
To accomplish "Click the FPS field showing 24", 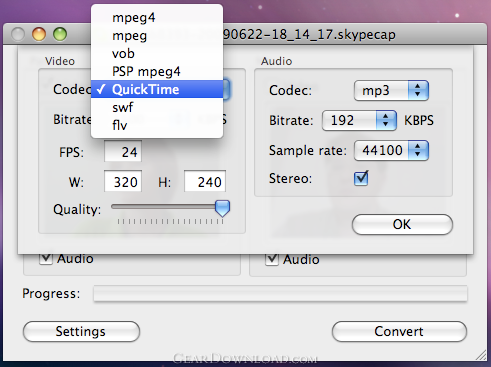I will point(123,152).
